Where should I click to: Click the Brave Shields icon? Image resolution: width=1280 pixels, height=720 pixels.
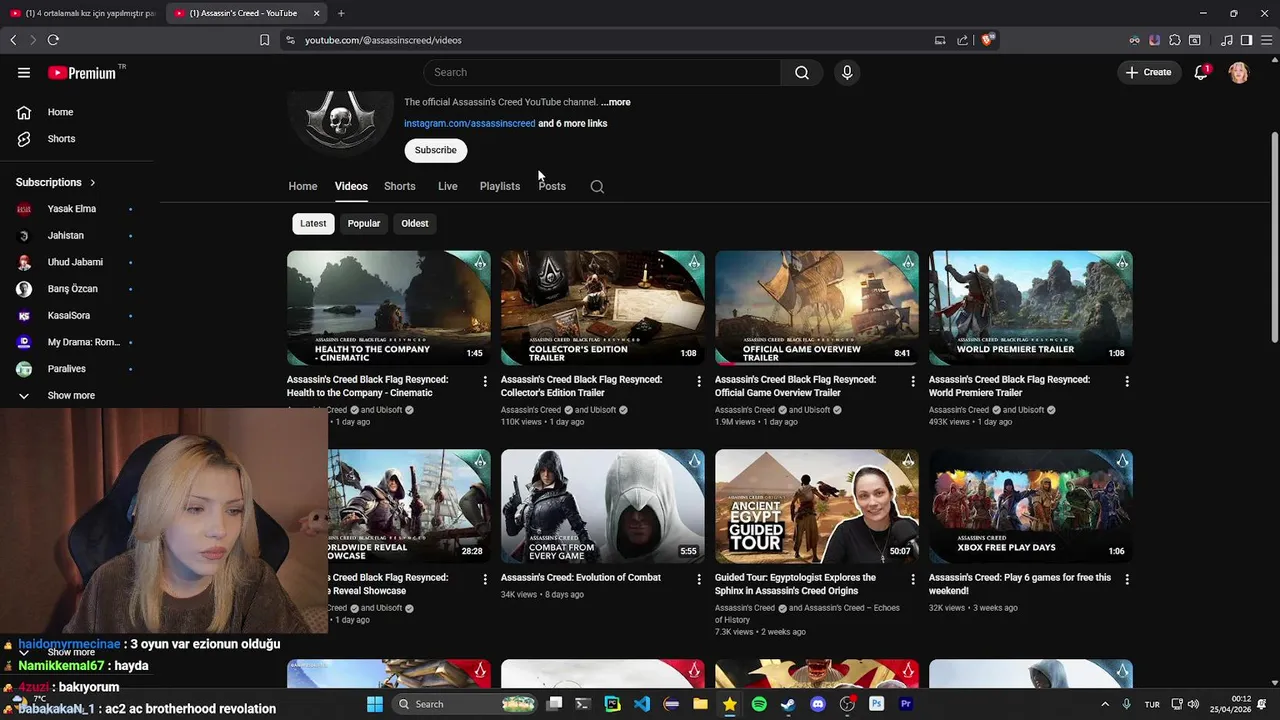click(987, 40)
